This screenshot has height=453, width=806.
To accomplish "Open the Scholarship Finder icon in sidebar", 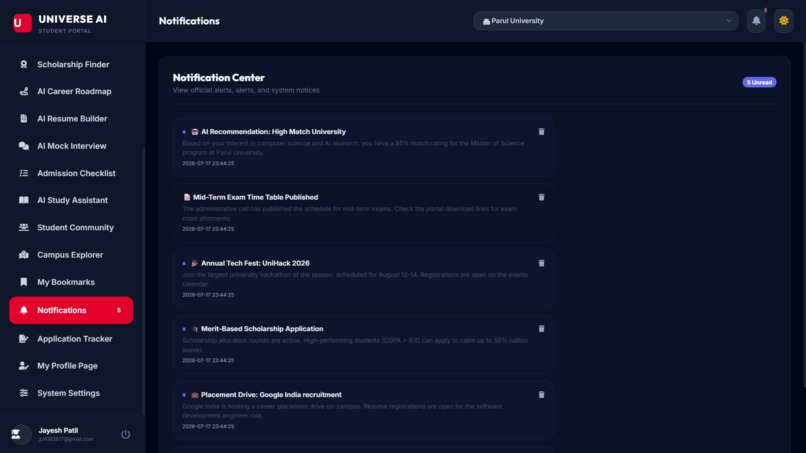I will pos(24,64).
